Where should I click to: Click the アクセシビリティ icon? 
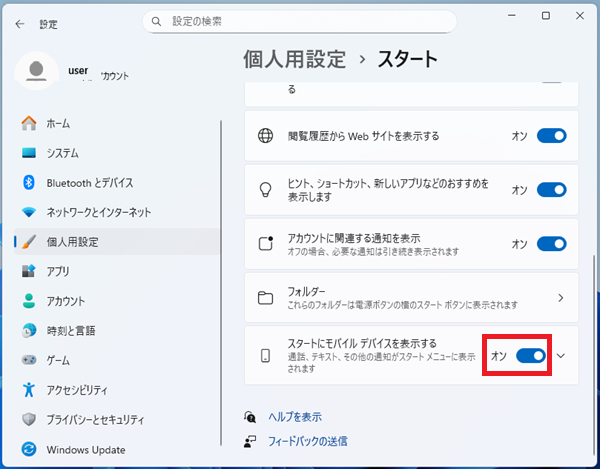pyautogui.click(x=28, y=390)
